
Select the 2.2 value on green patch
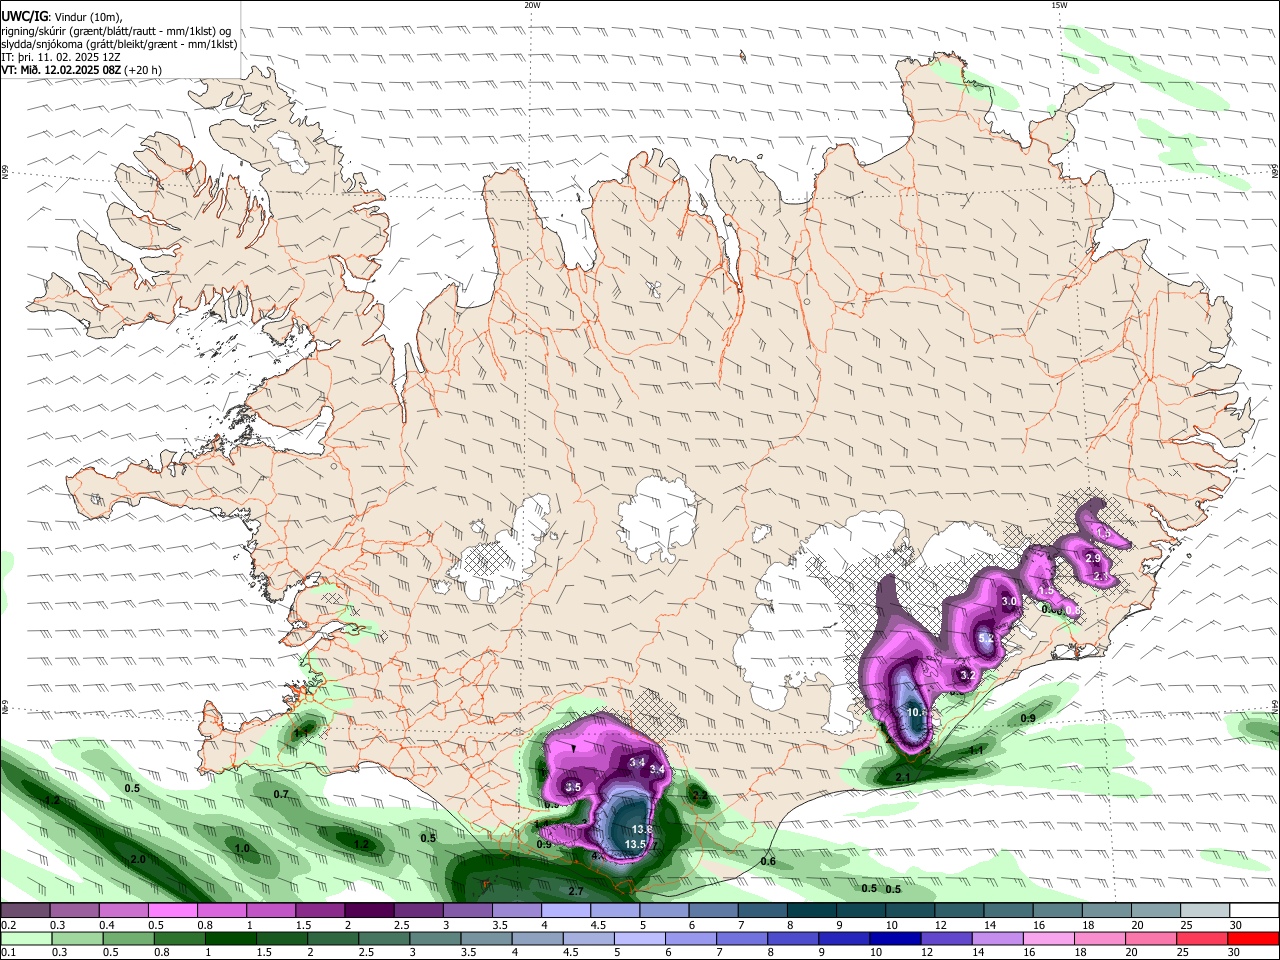click(x=700, y=795)
